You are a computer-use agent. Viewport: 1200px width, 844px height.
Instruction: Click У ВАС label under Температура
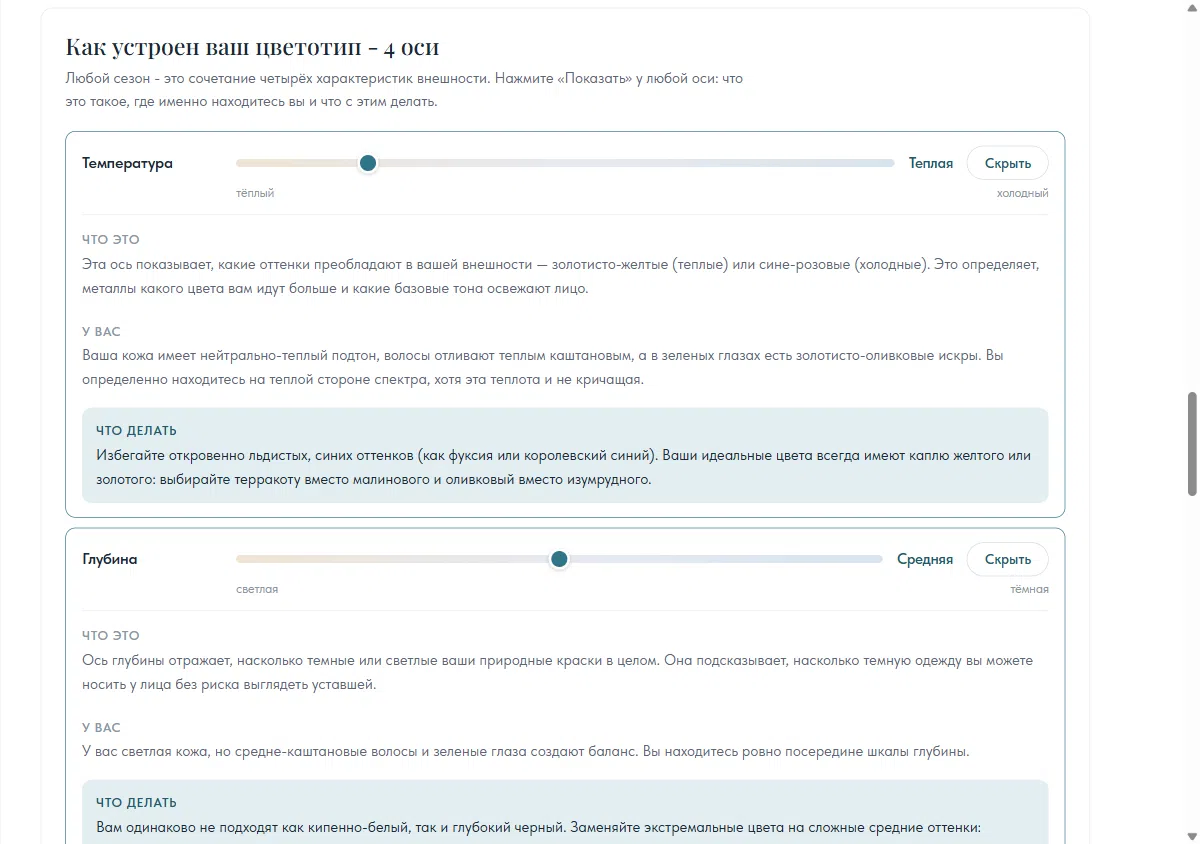(101, 331)
